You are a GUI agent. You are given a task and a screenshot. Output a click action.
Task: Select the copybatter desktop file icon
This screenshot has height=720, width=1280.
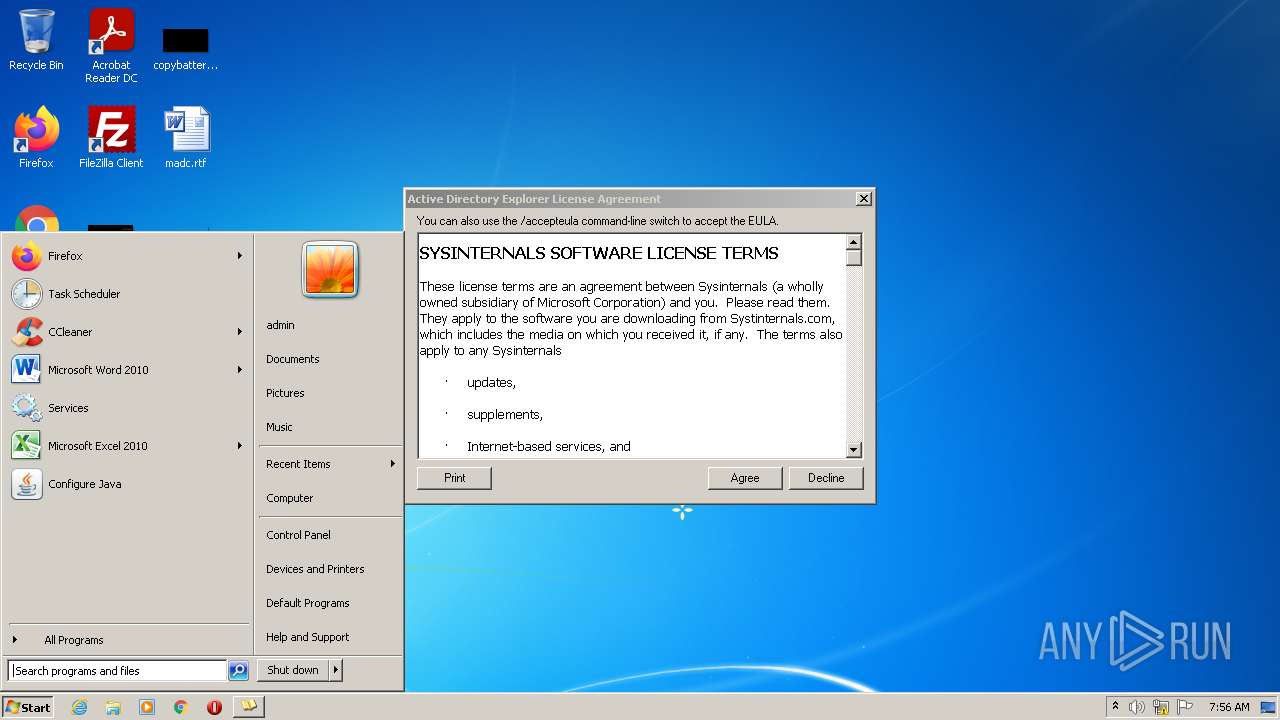(185, 48)
